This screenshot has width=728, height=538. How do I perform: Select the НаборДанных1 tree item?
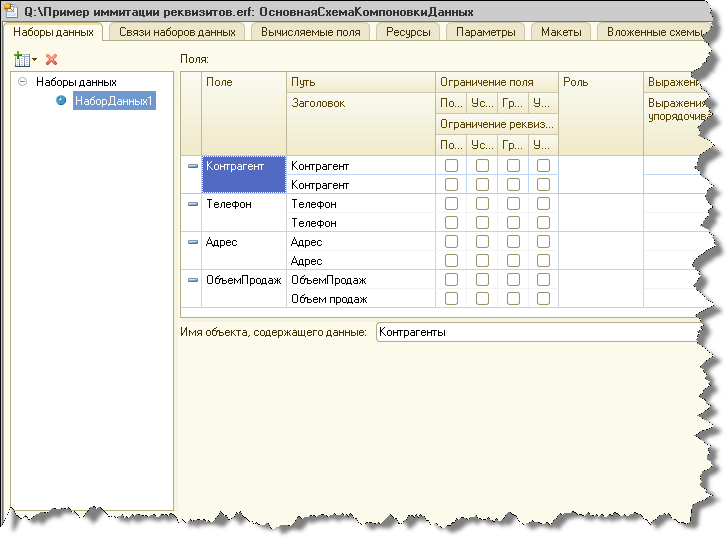(x=114, y=101)
